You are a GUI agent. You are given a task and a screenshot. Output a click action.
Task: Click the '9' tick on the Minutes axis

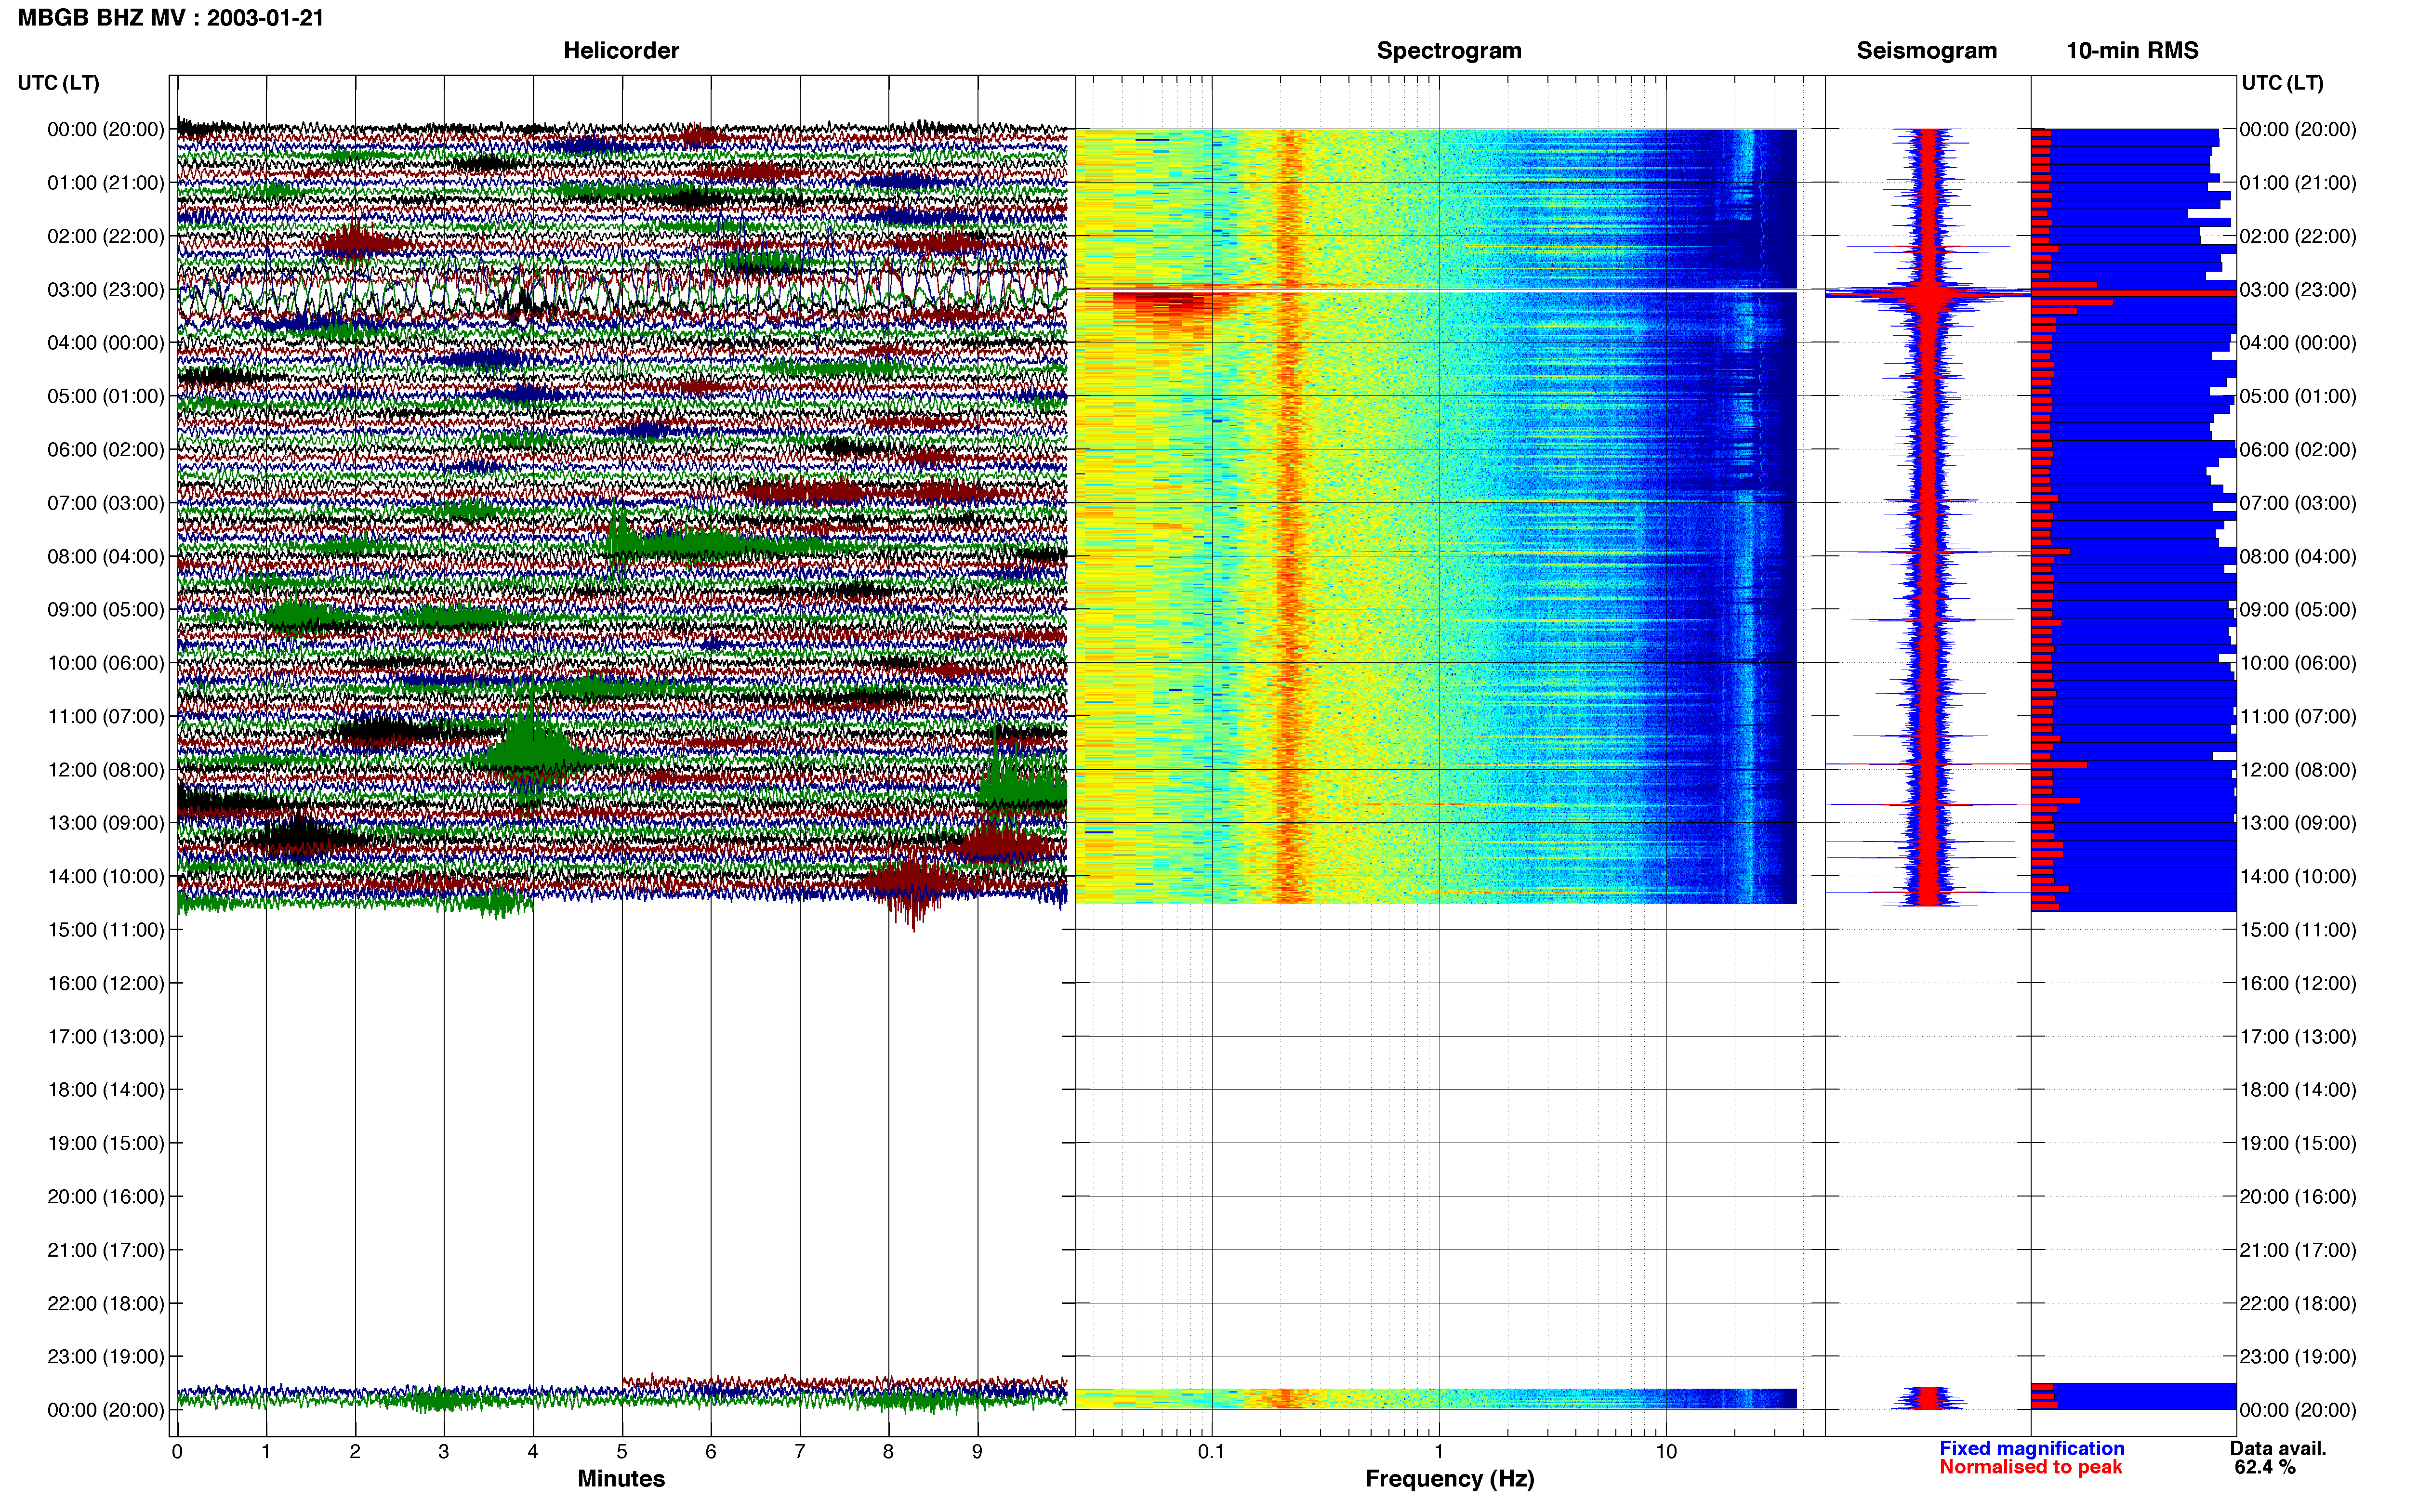[x=977, y=1451]
